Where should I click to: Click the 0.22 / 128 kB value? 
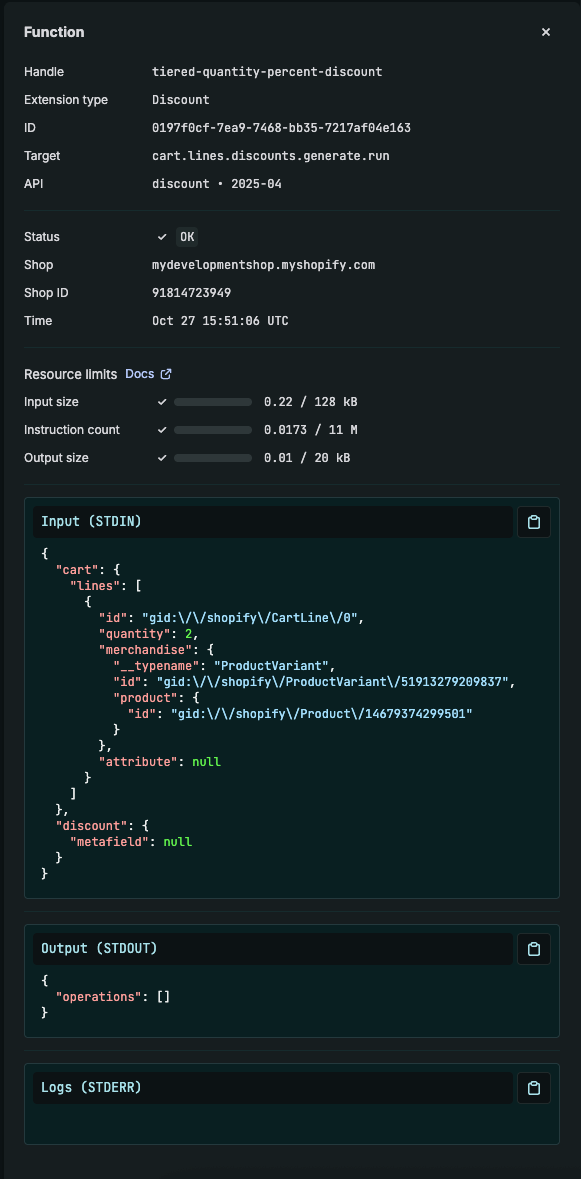click(x=310, y=402)
